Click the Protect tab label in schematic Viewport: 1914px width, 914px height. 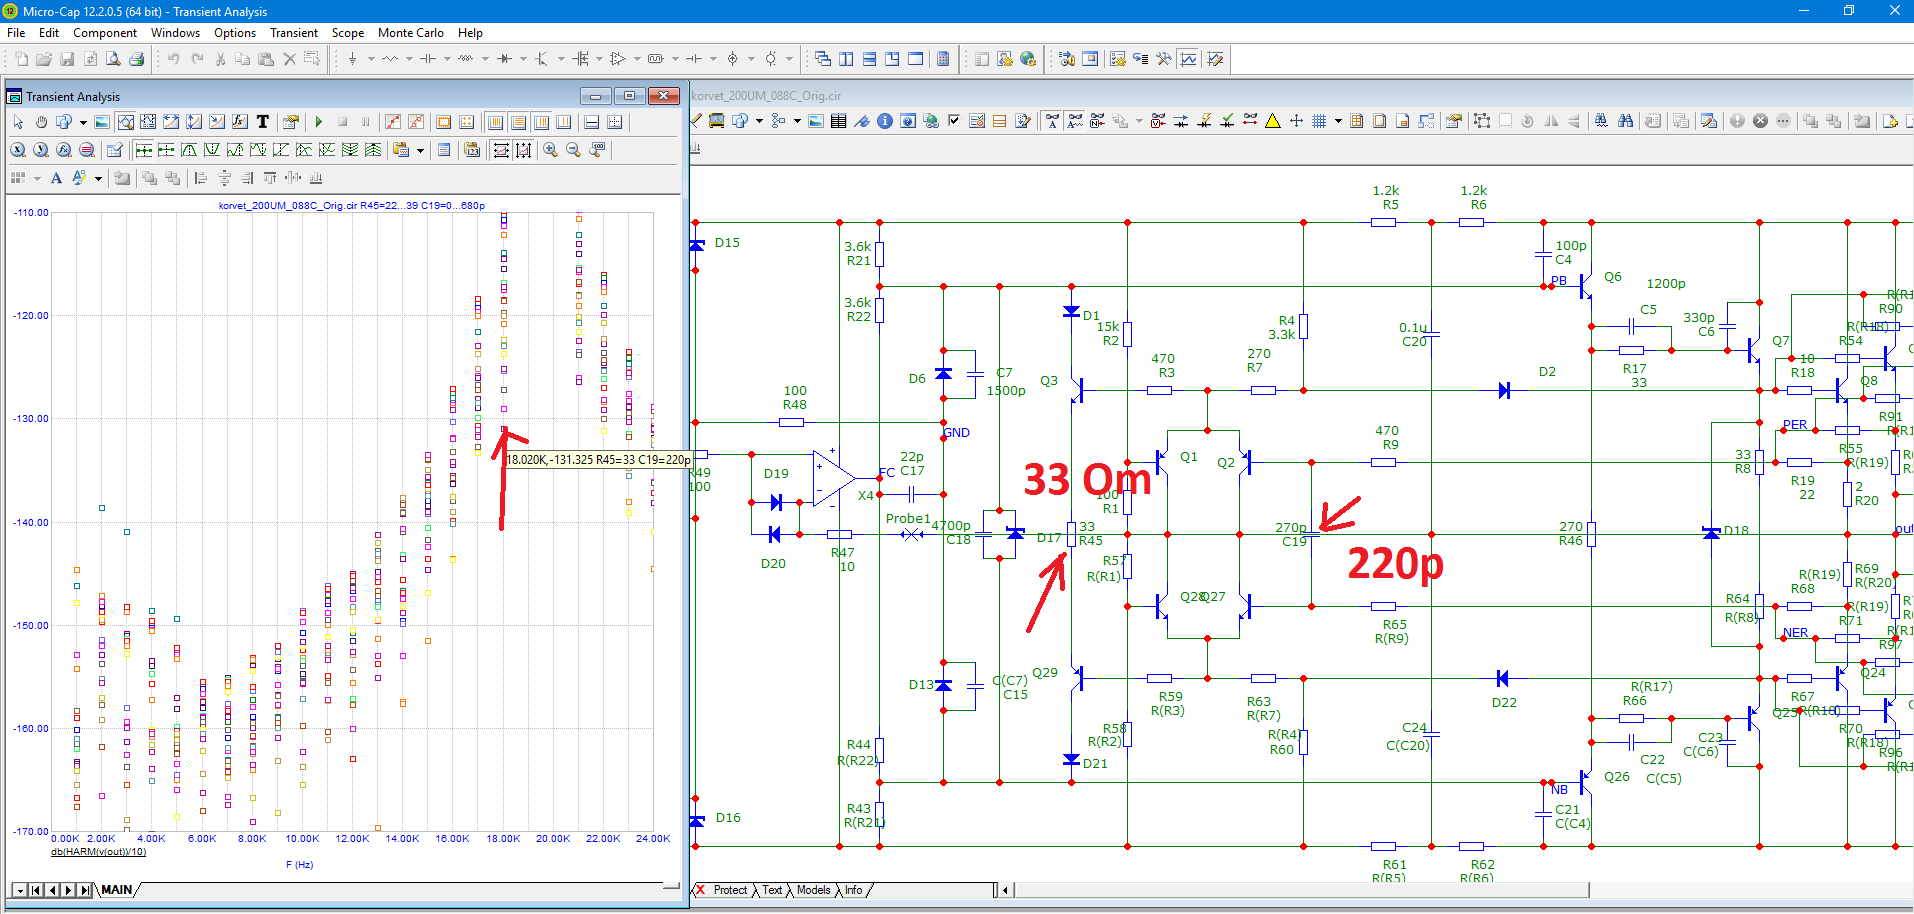(x=730, y=890)
